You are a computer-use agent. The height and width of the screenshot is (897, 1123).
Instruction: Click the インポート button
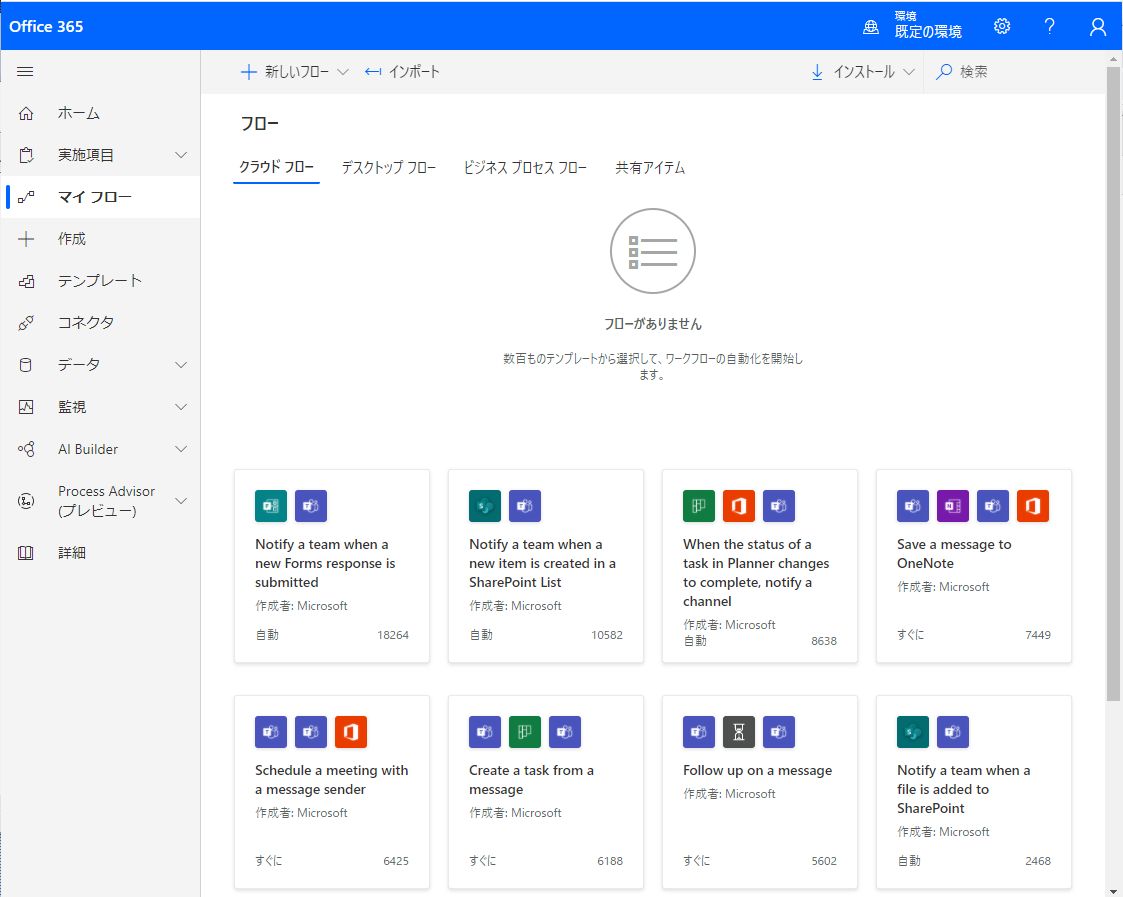click(x=403, y=72)
